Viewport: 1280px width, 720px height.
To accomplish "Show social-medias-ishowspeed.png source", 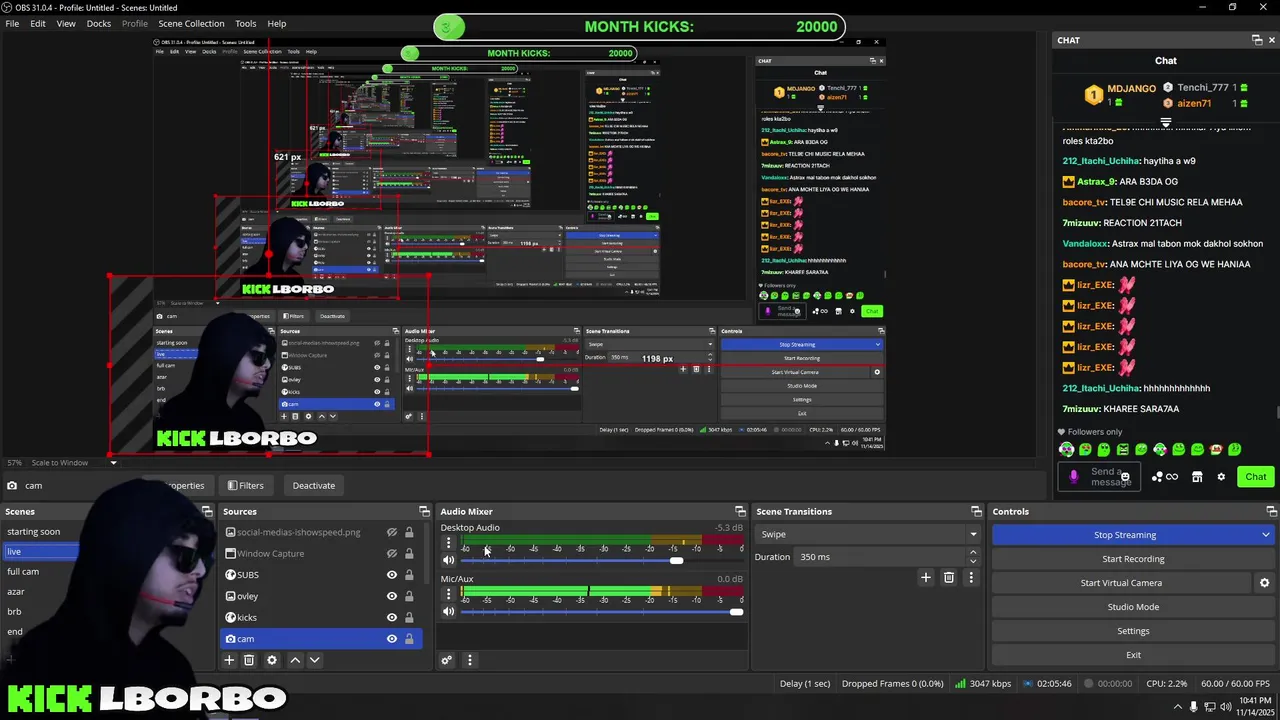I will pyautogui.click(x=392, y=532).
